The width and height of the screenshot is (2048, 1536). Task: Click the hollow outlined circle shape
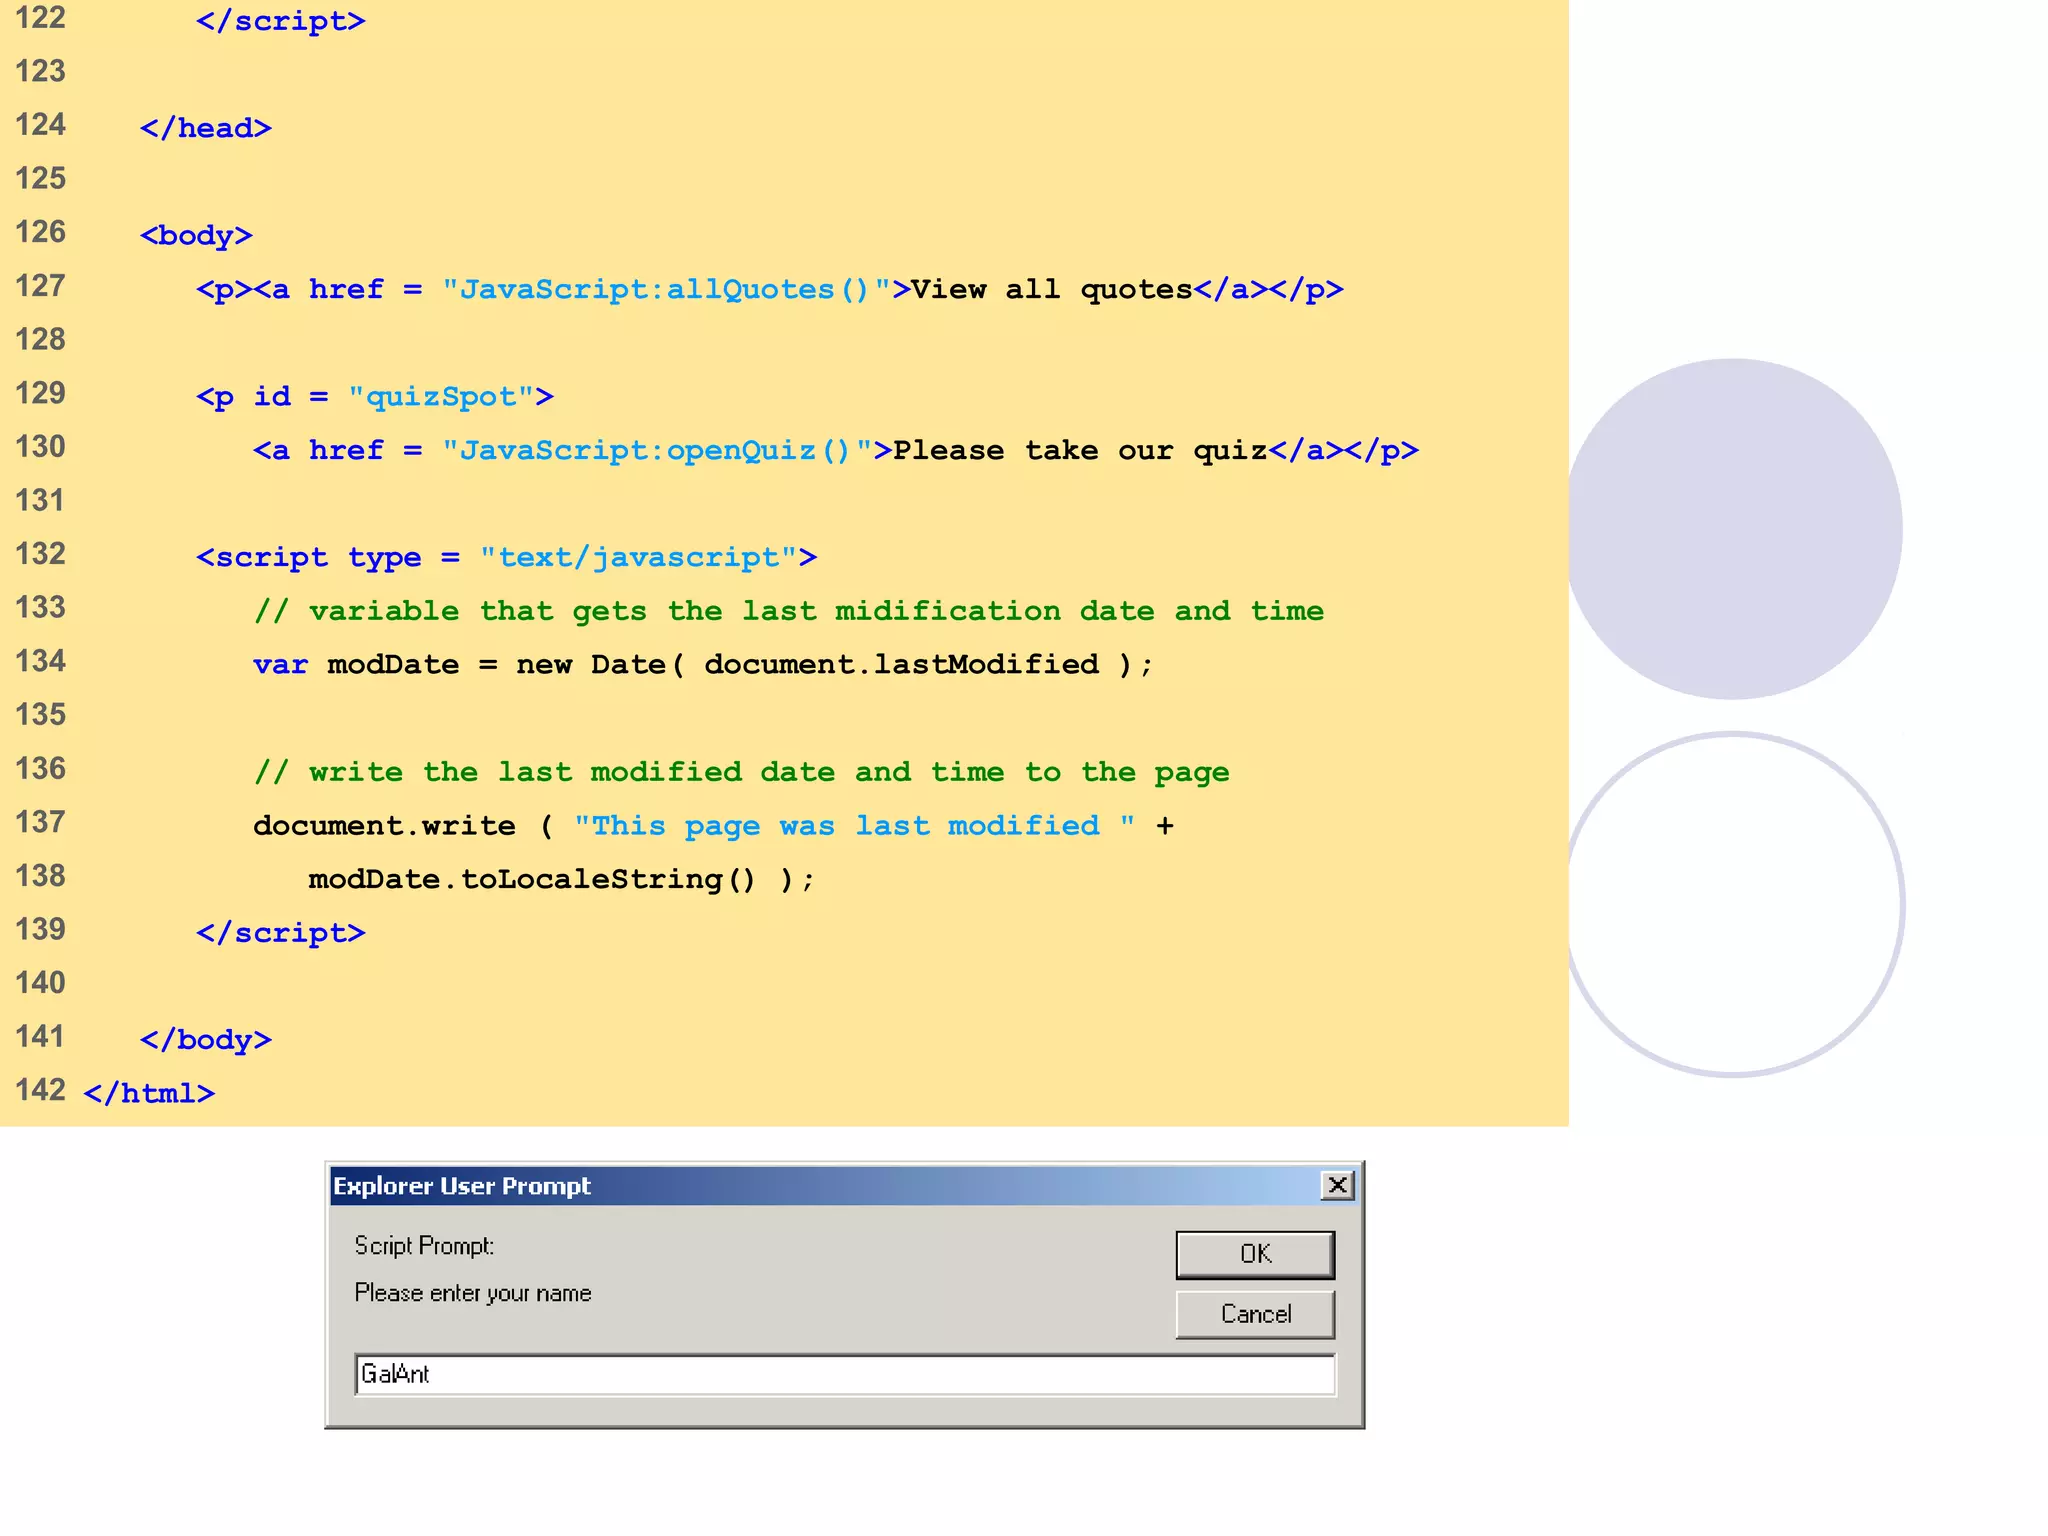pos(1734,905)
